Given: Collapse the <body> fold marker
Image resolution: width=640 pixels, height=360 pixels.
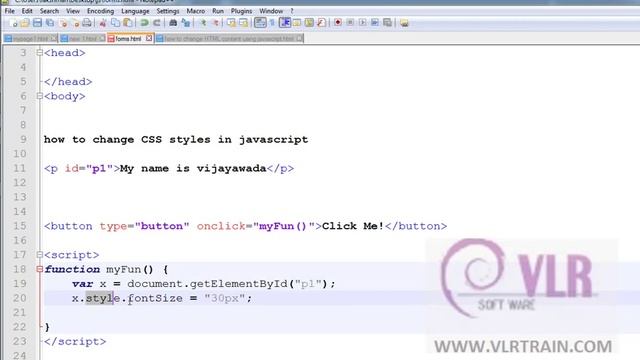Looking at the screenshot, I should (x=40, y=96).
